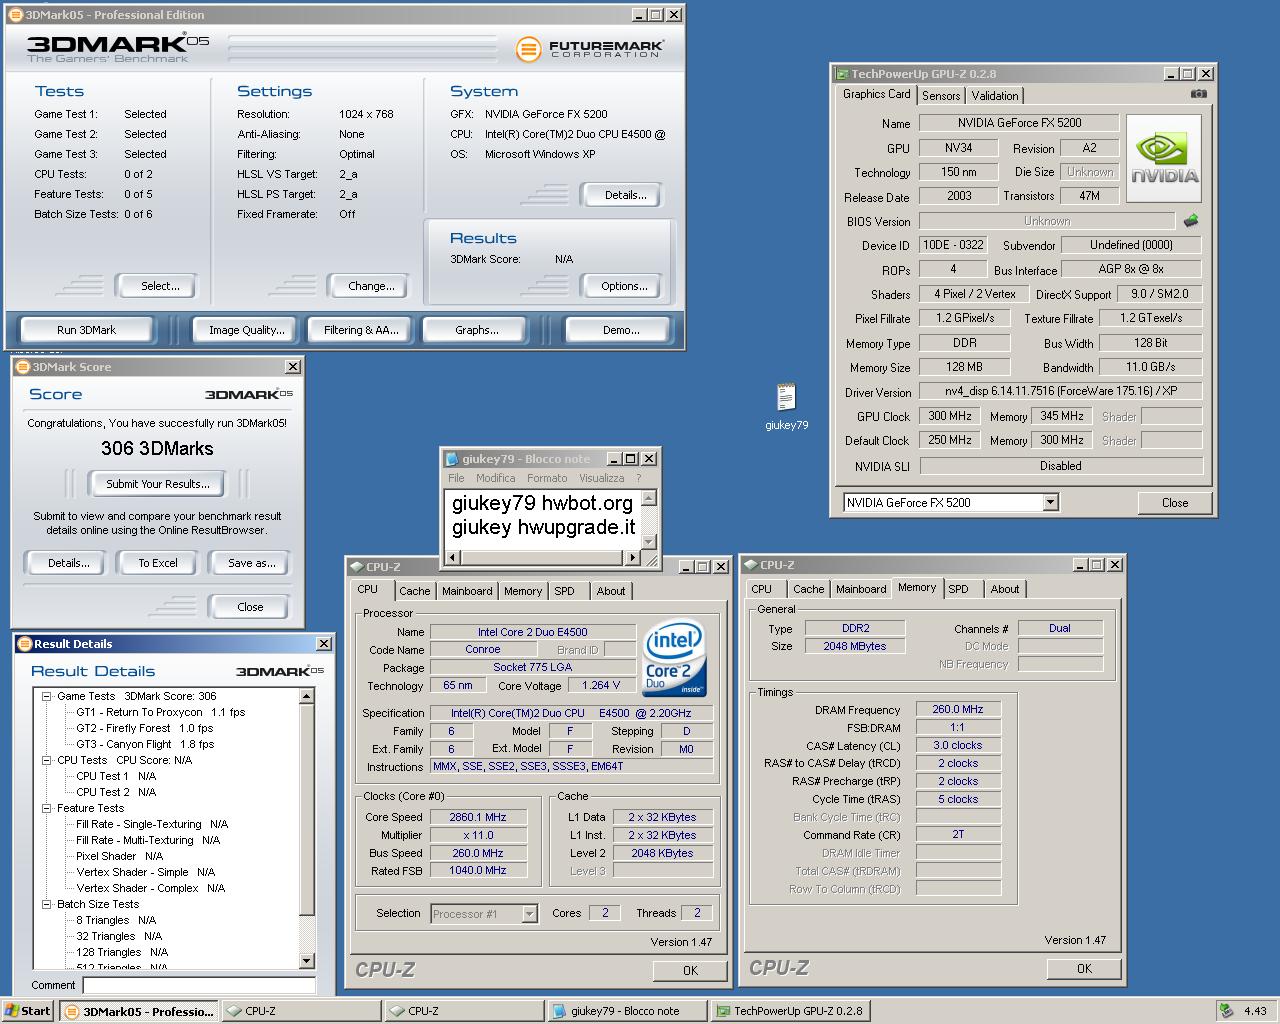Select the GT2 - Firefly Forest row
Viewport: 1280px width, 1024px height.
[x=145, y=728]
